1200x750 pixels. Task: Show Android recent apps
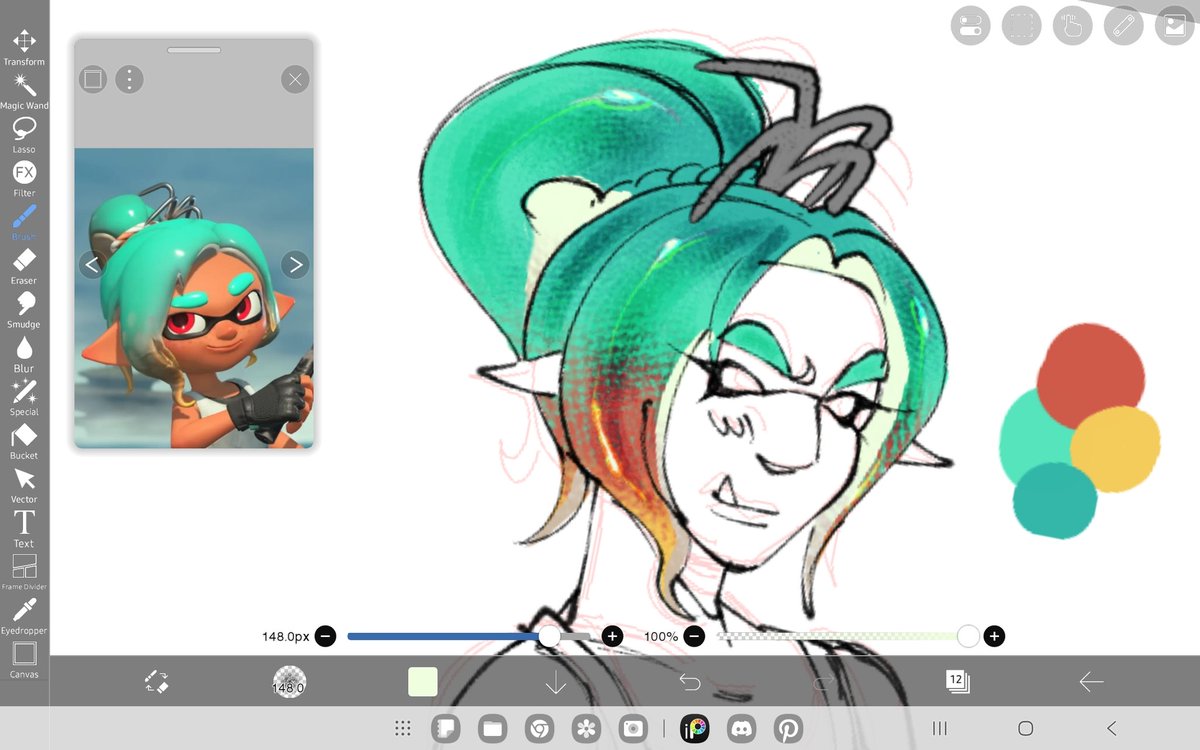pyautogui.click(x=940, y=729)
